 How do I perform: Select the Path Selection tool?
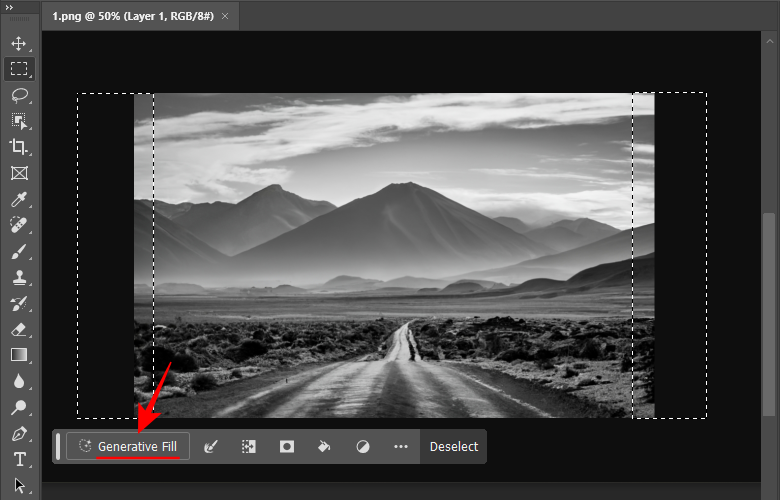tap(19, 485)
